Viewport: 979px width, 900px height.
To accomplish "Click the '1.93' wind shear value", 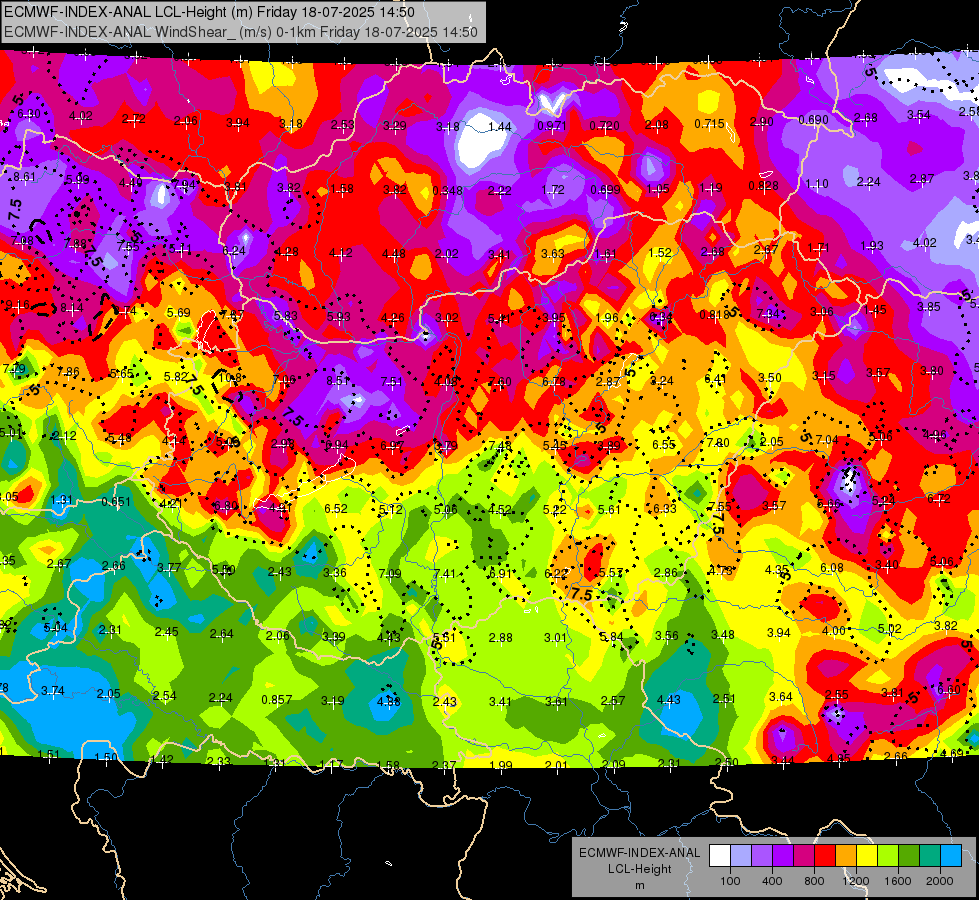I will tap(872, 246).
